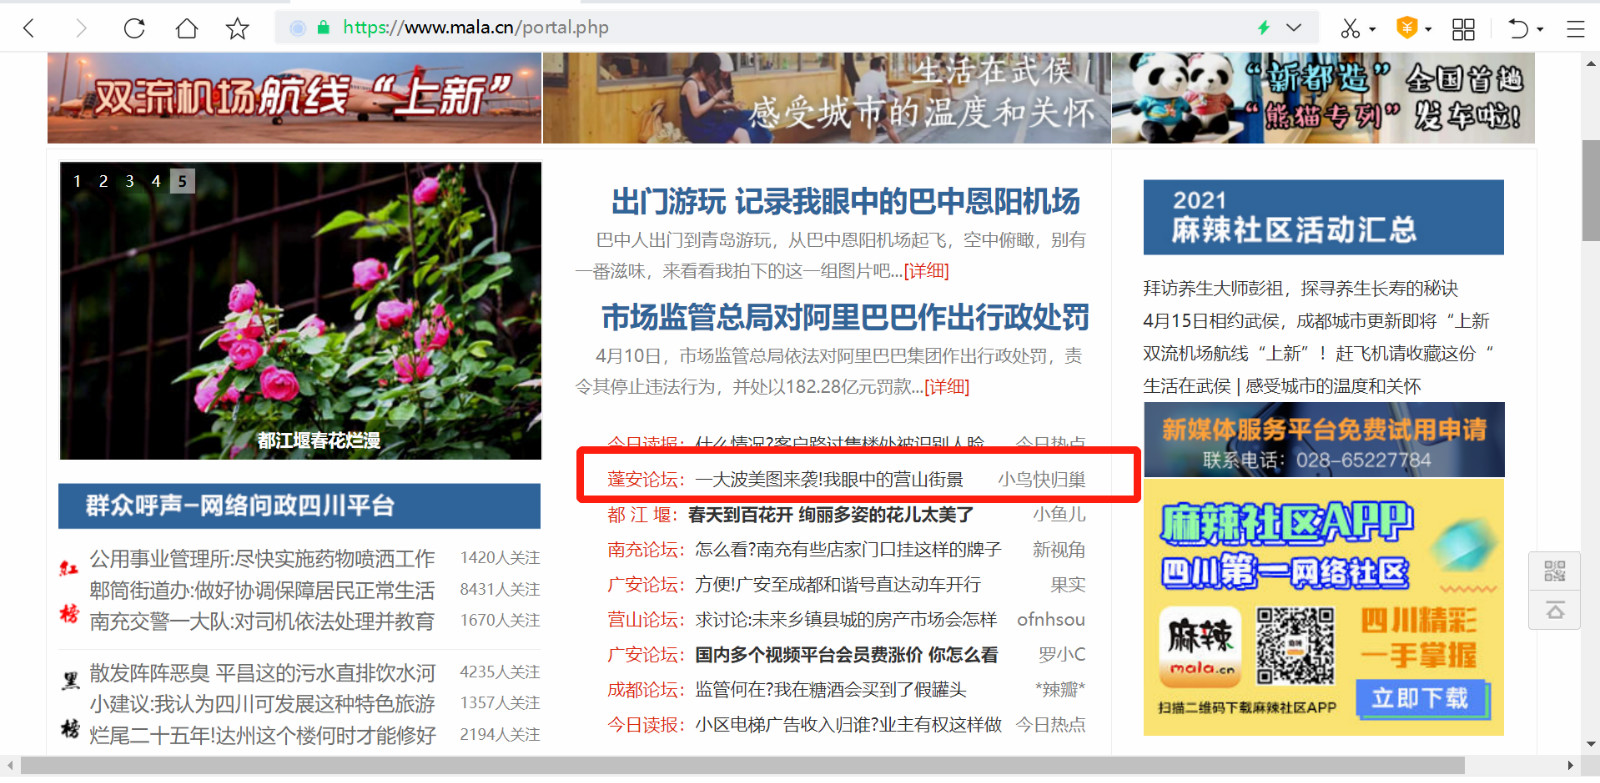Reload the page with the refresh icon
The height and width of the screenshot is (783, 1600).
134,28
